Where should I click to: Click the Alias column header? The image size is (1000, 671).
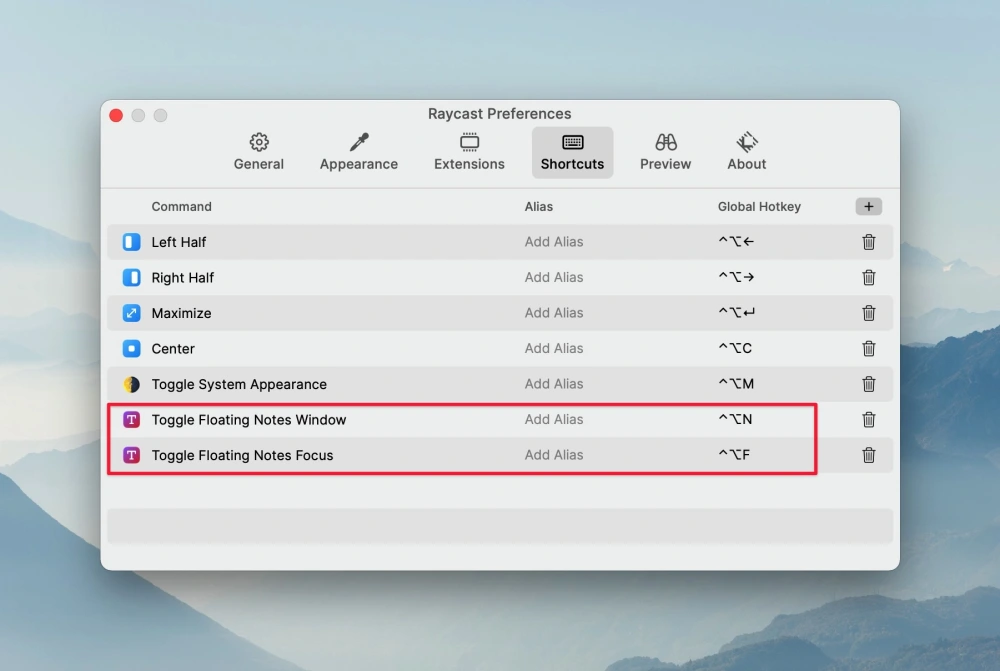(x=539, y=207)
